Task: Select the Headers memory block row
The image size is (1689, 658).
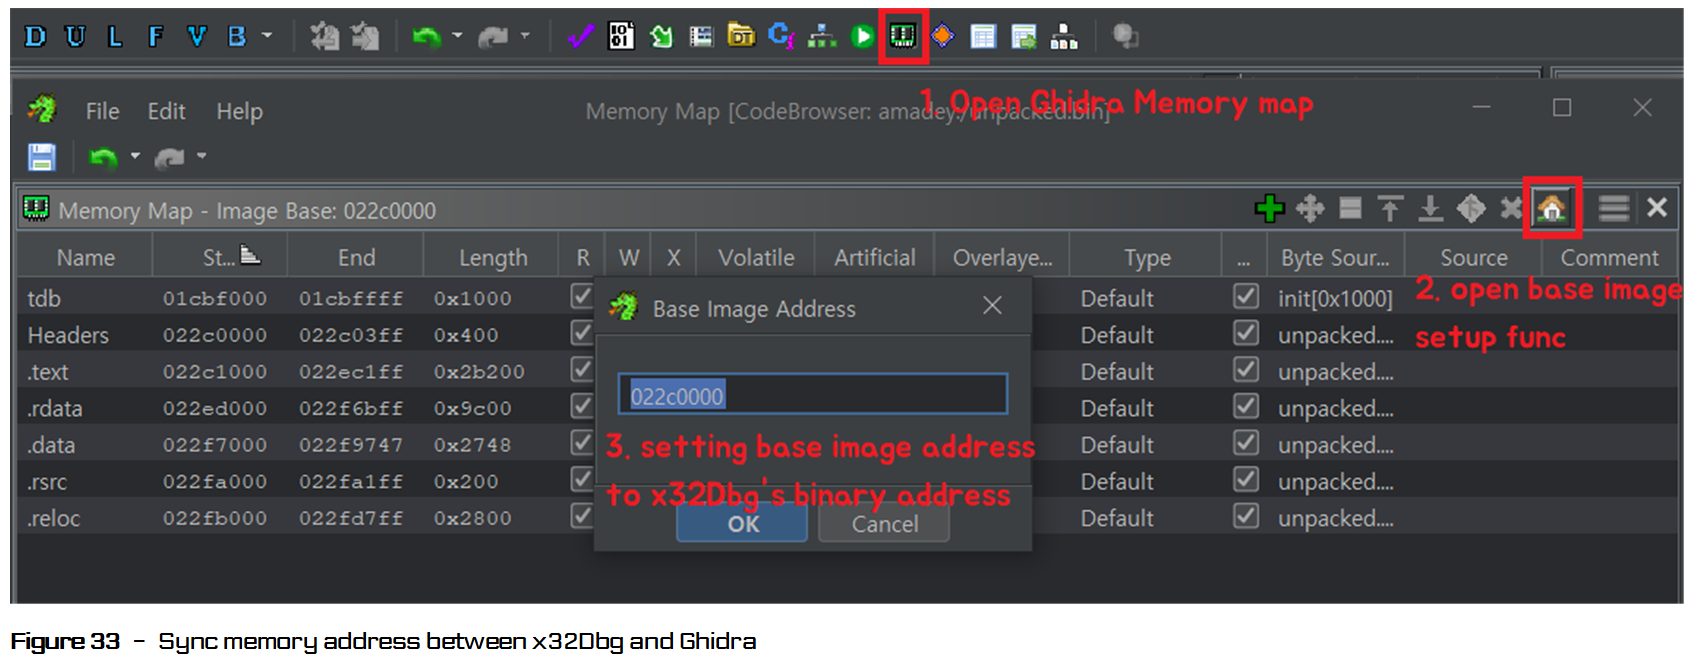Action: tap(847, 334)
